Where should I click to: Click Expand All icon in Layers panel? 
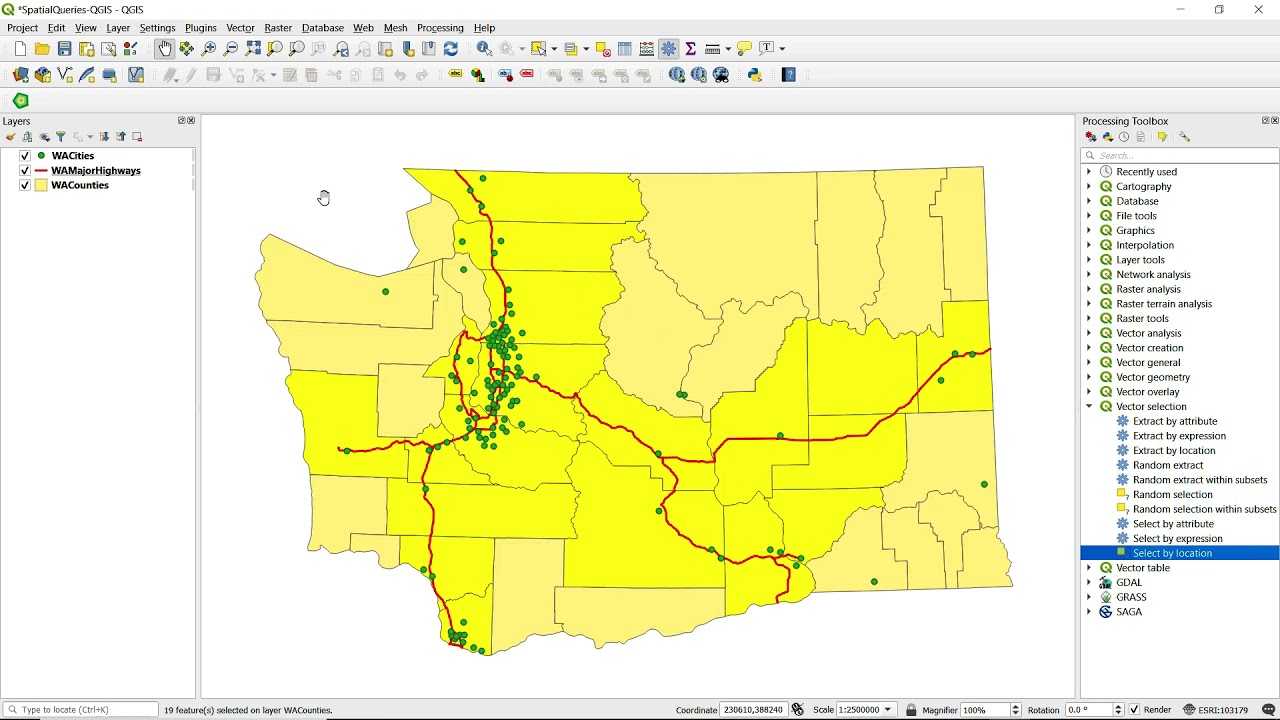coord(104,137)
